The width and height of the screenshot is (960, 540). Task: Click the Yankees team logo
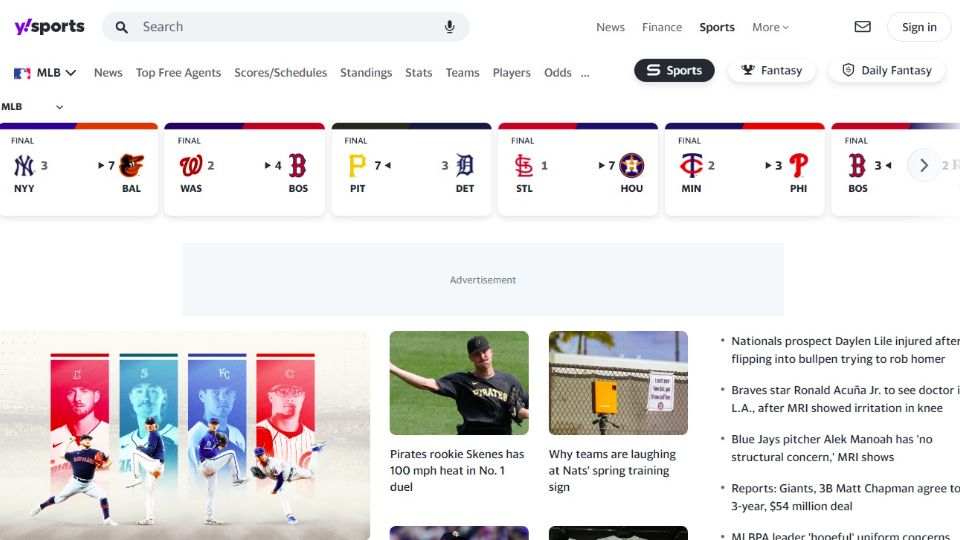pos(24,165)
